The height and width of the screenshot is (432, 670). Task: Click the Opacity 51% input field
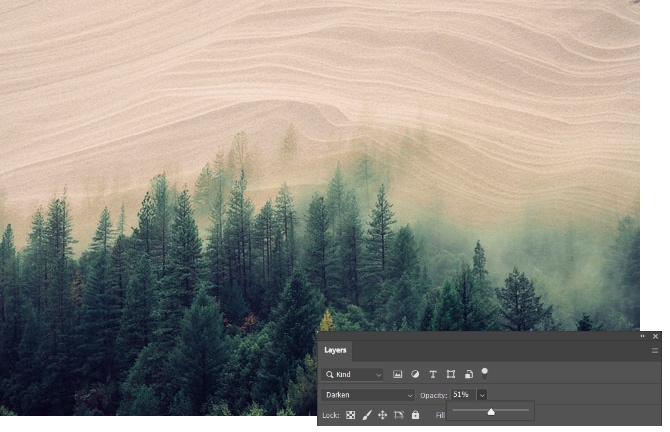462,395
